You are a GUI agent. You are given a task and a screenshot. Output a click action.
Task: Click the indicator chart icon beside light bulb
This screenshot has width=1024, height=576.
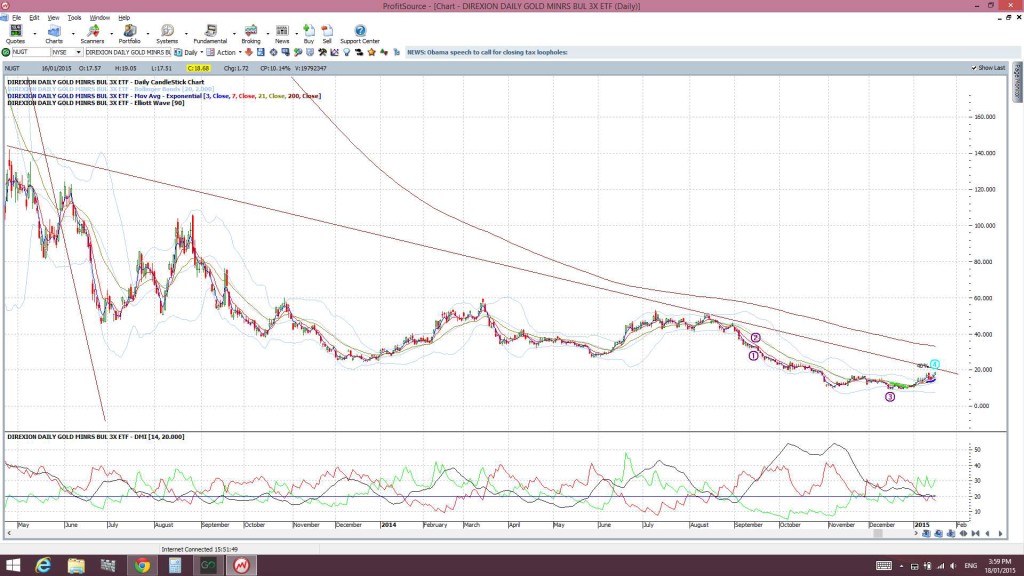334,52
